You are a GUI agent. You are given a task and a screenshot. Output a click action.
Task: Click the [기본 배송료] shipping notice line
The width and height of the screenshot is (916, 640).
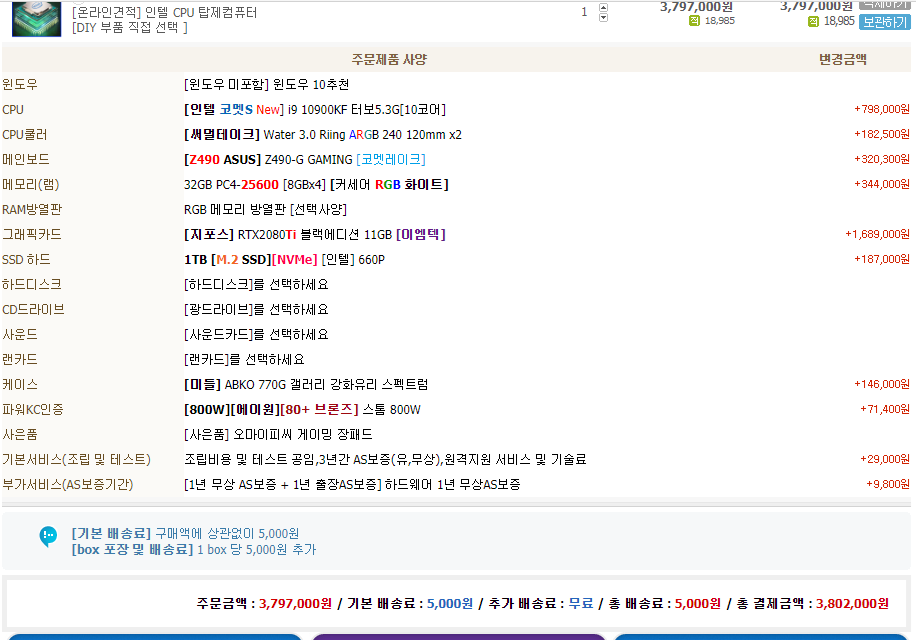tap(185, 534)
